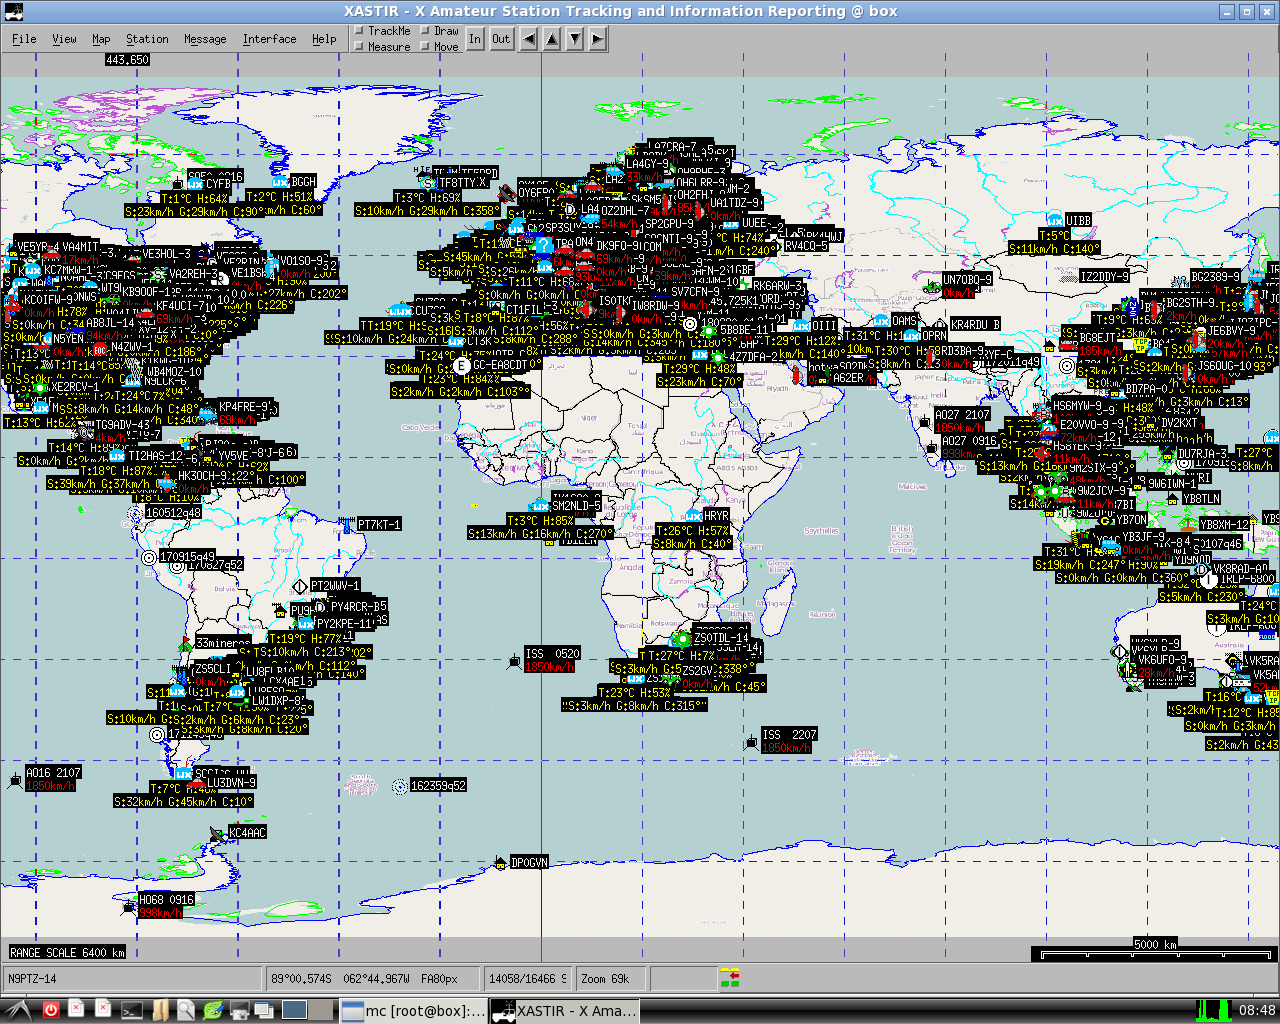Open the magnifier search icon in taskbar

point(186,1011)
